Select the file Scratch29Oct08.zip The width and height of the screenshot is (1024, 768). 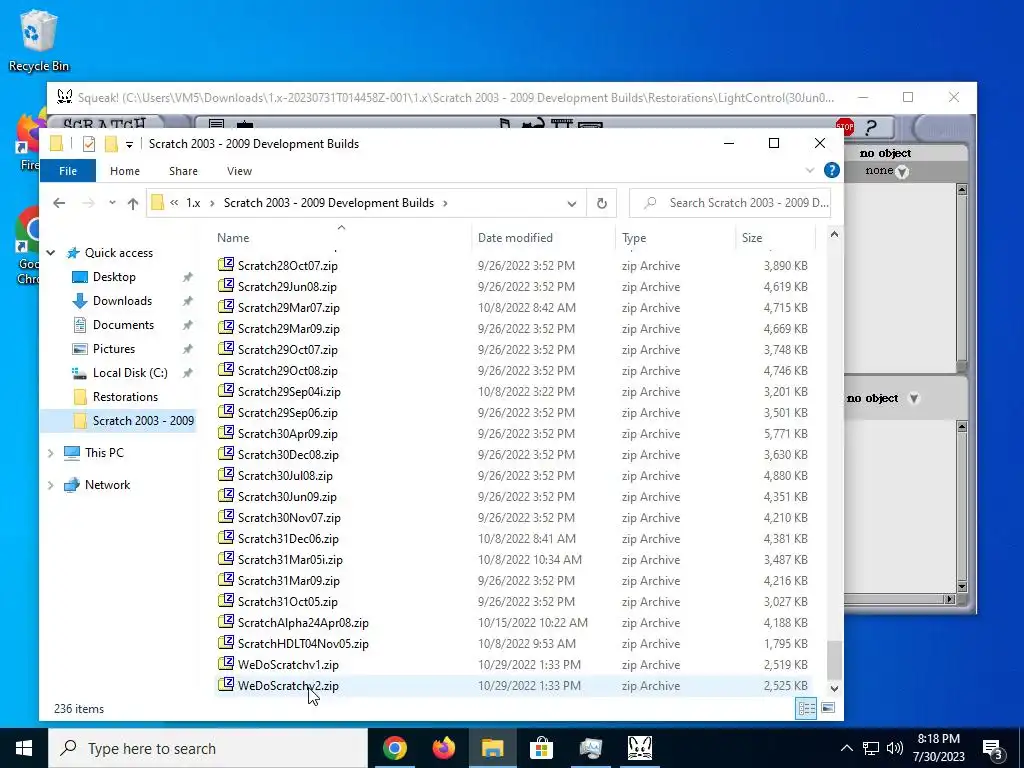[x=287, y=371]
